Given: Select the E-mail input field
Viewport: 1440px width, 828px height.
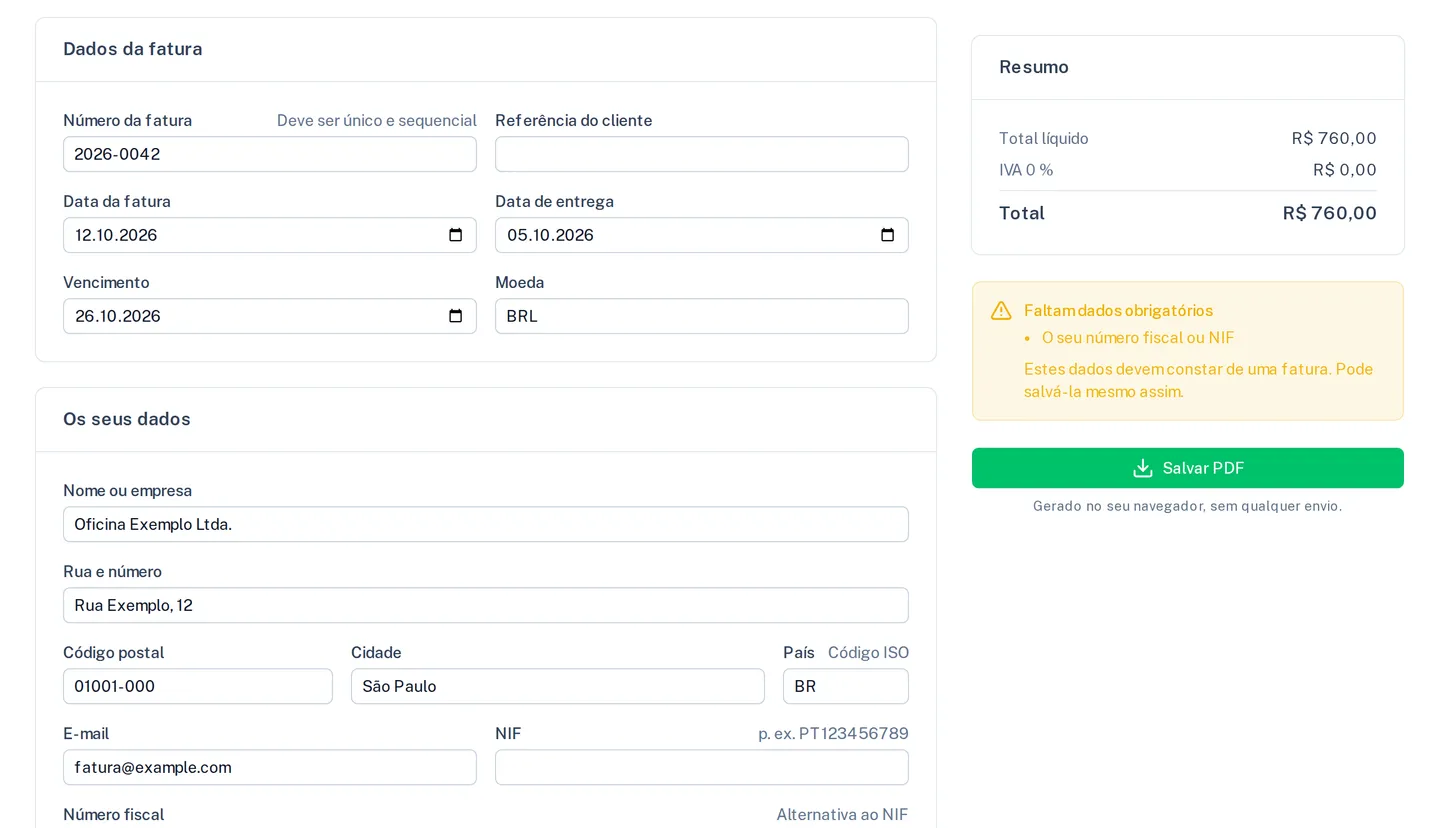Looking at the screenshot, I should click(x=270, y=767).
